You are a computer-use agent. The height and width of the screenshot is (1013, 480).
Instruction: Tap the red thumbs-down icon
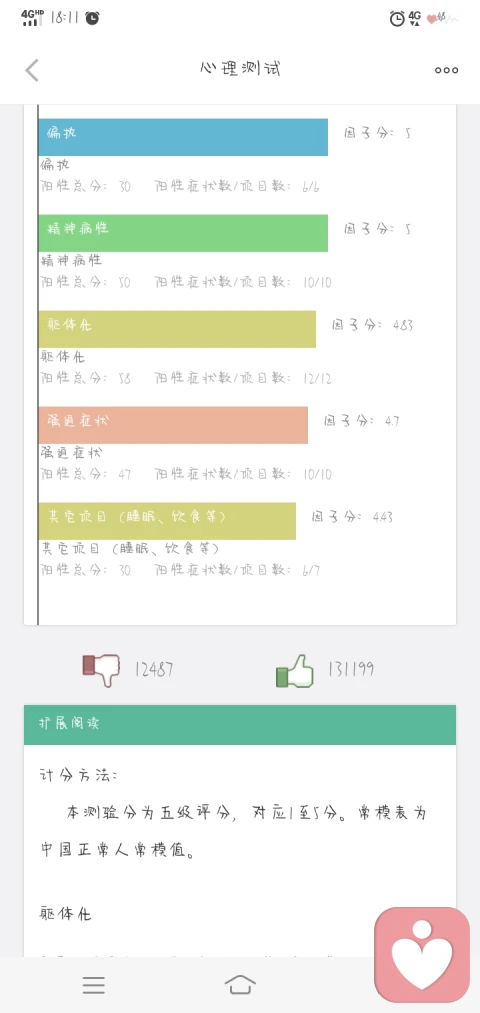(x=101, y=669)
